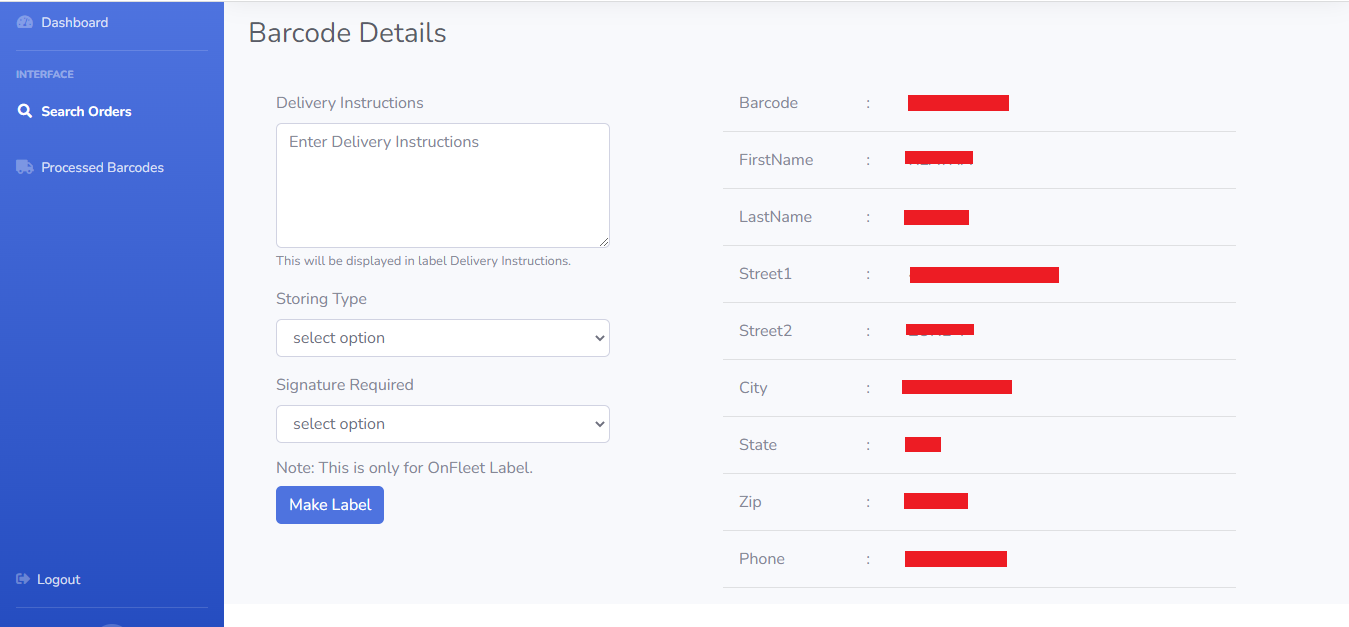Click the Dashboard gauge icon
Viewport: 1349px width, 627px height.
(x=25, y=22)
